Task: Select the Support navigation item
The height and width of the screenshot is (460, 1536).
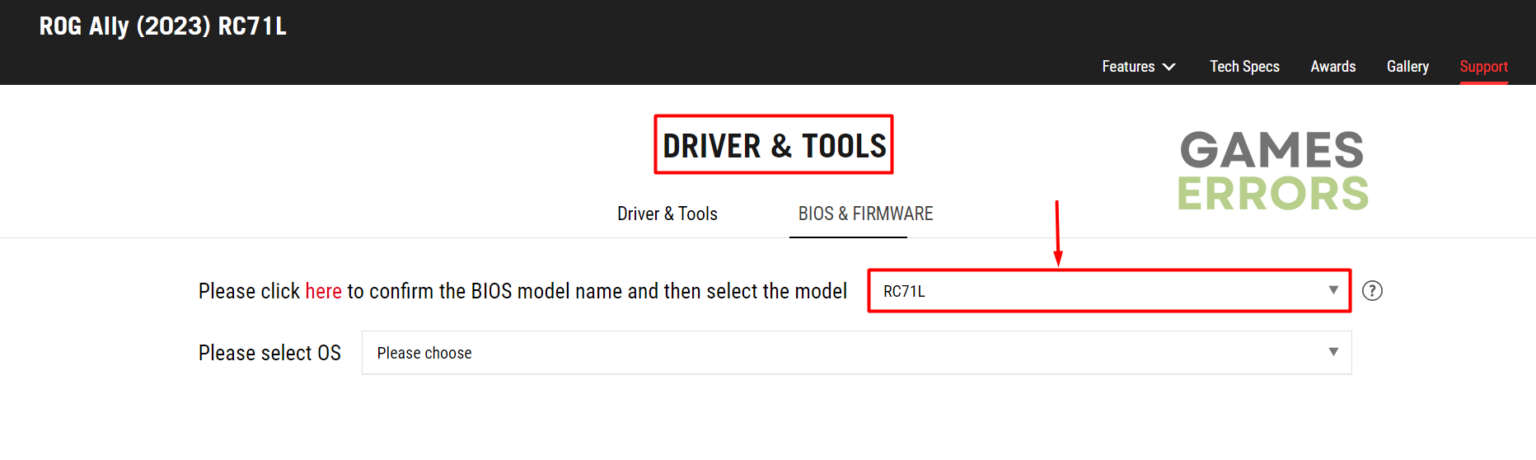Action: pos(1483,67)
